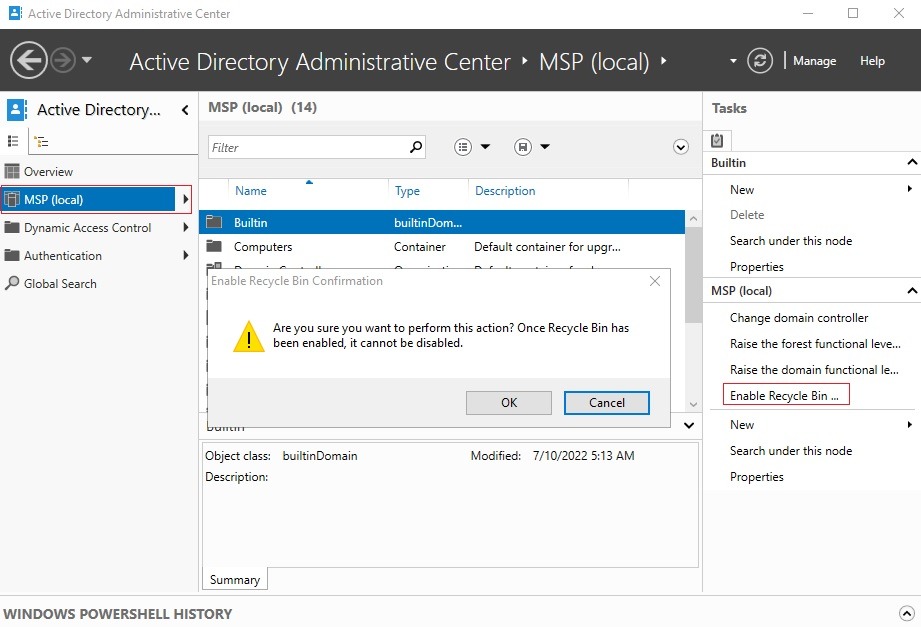Click Cancel in Recycle Bin confirmation
The height and width of the screenshot is (627, 921).
[x=607, y=403]
